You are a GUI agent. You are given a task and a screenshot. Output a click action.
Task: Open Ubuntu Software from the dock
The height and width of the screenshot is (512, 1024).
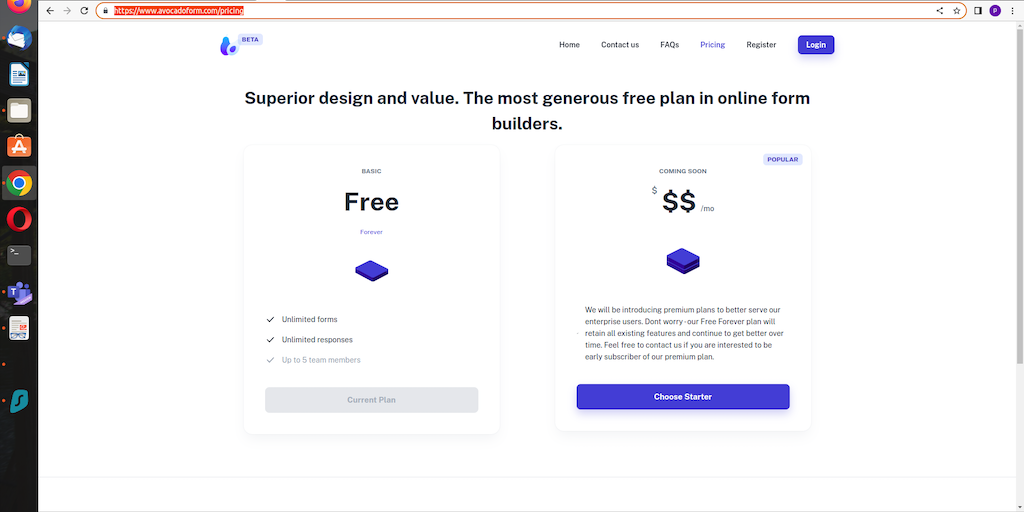(19, 147)
